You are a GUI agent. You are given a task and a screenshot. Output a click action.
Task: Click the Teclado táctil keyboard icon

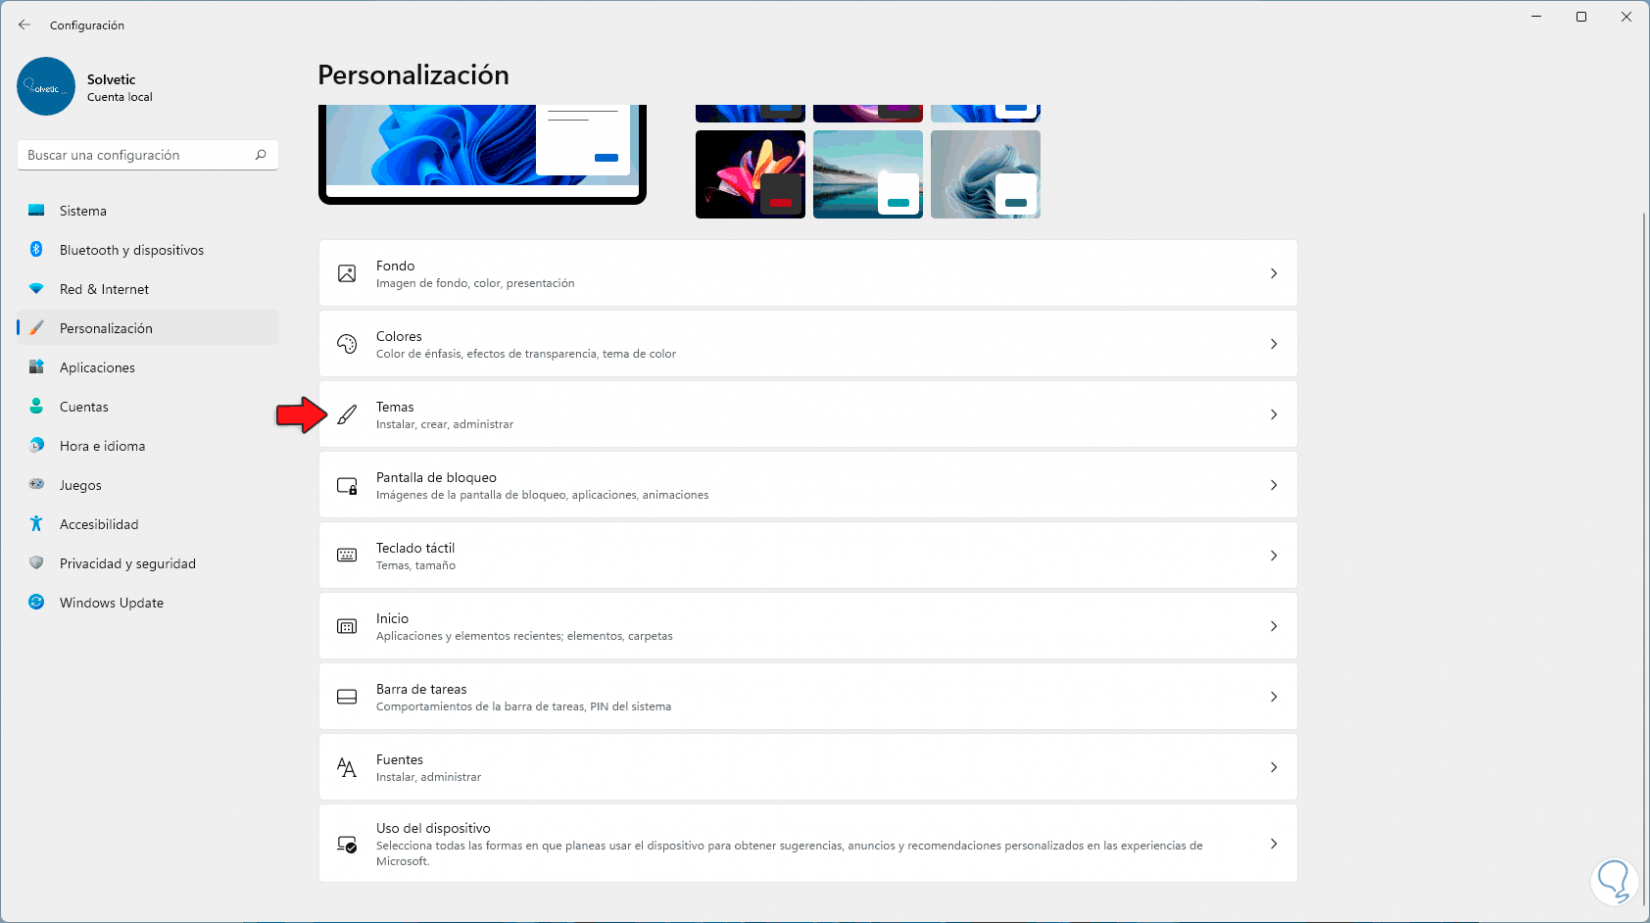[x=347, y=556]
